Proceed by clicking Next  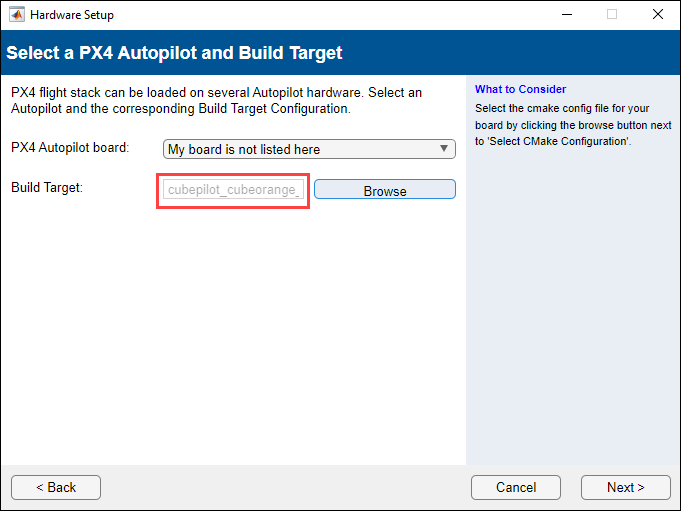[x=625, y=487]
